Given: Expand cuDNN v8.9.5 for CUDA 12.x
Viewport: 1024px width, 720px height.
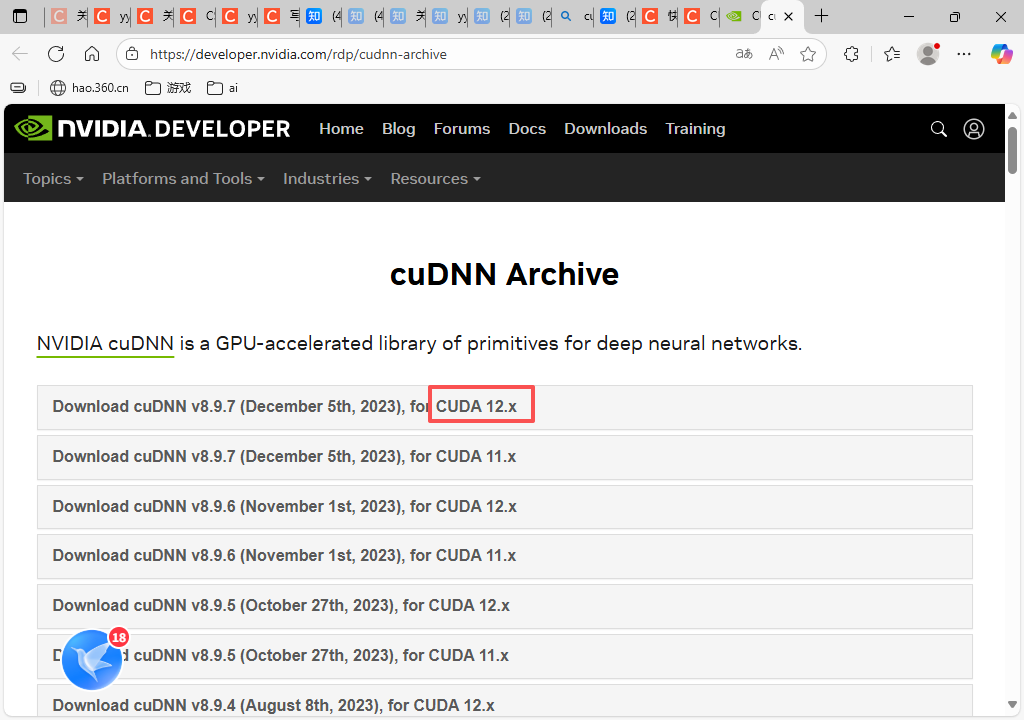Looking at the screenshot, I should pyautogui.click(x=505, y=606).
